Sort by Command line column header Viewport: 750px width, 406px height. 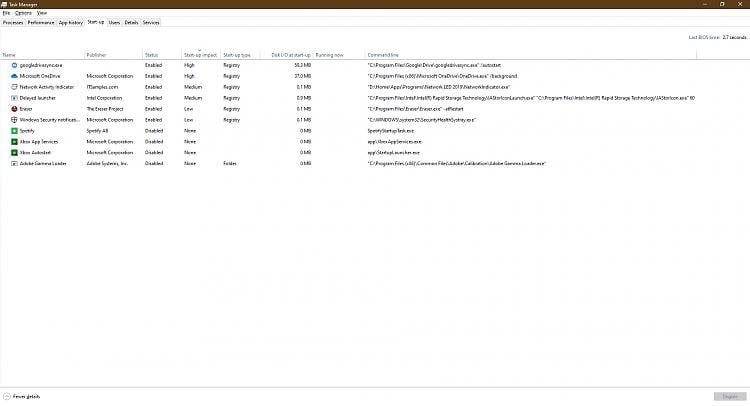click(x=531, y=55)
